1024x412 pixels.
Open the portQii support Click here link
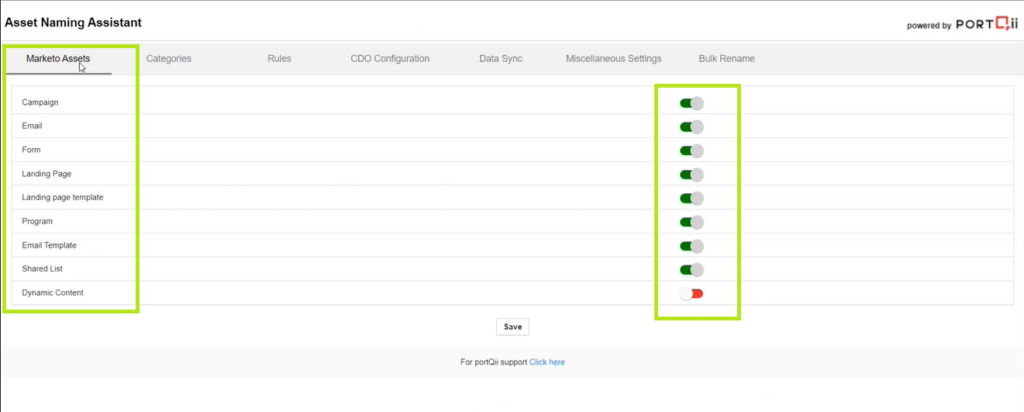pos(547,362)
